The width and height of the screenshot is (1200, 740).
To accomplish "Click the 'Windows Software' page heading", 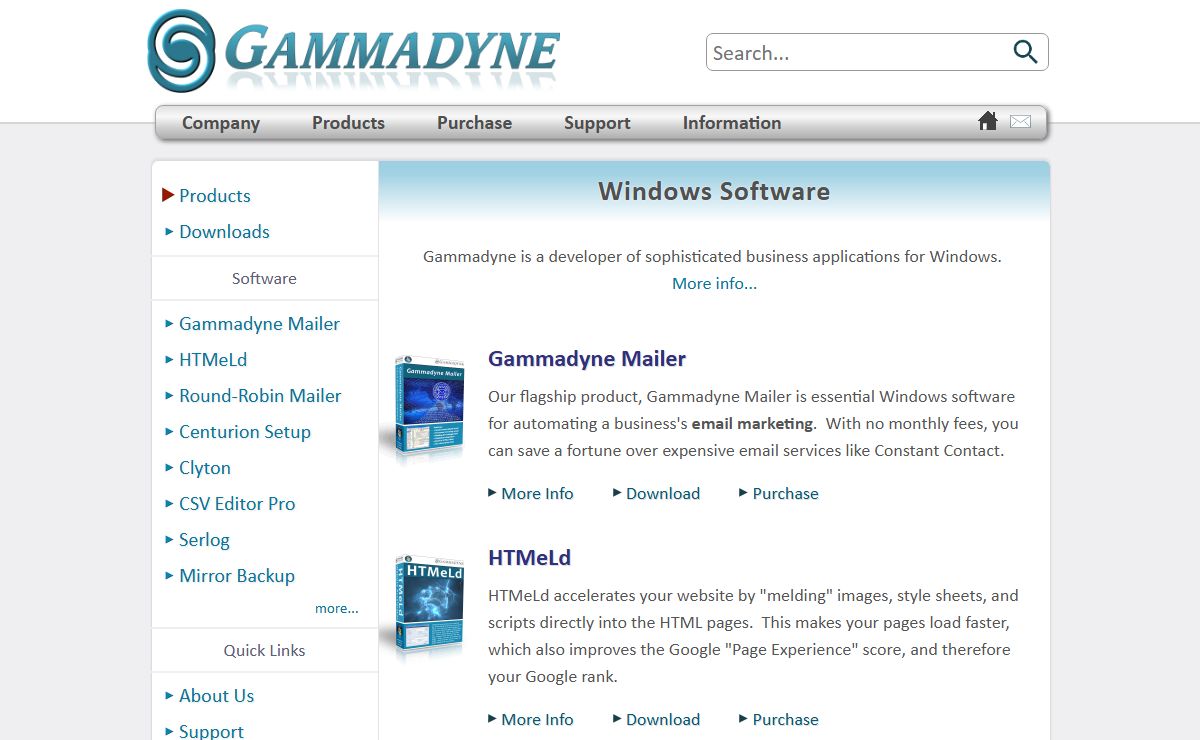I will (x=714, y=191).
